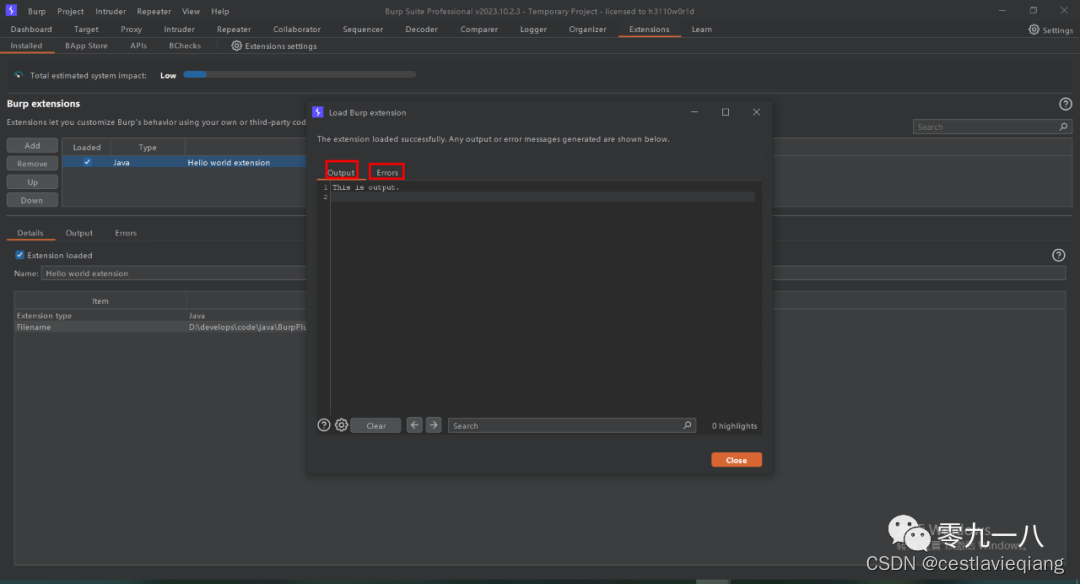The width and height of the screenshot is (1080, 584).
Task: Open the output settings gear in the dialog
Action: coord(341,425)
